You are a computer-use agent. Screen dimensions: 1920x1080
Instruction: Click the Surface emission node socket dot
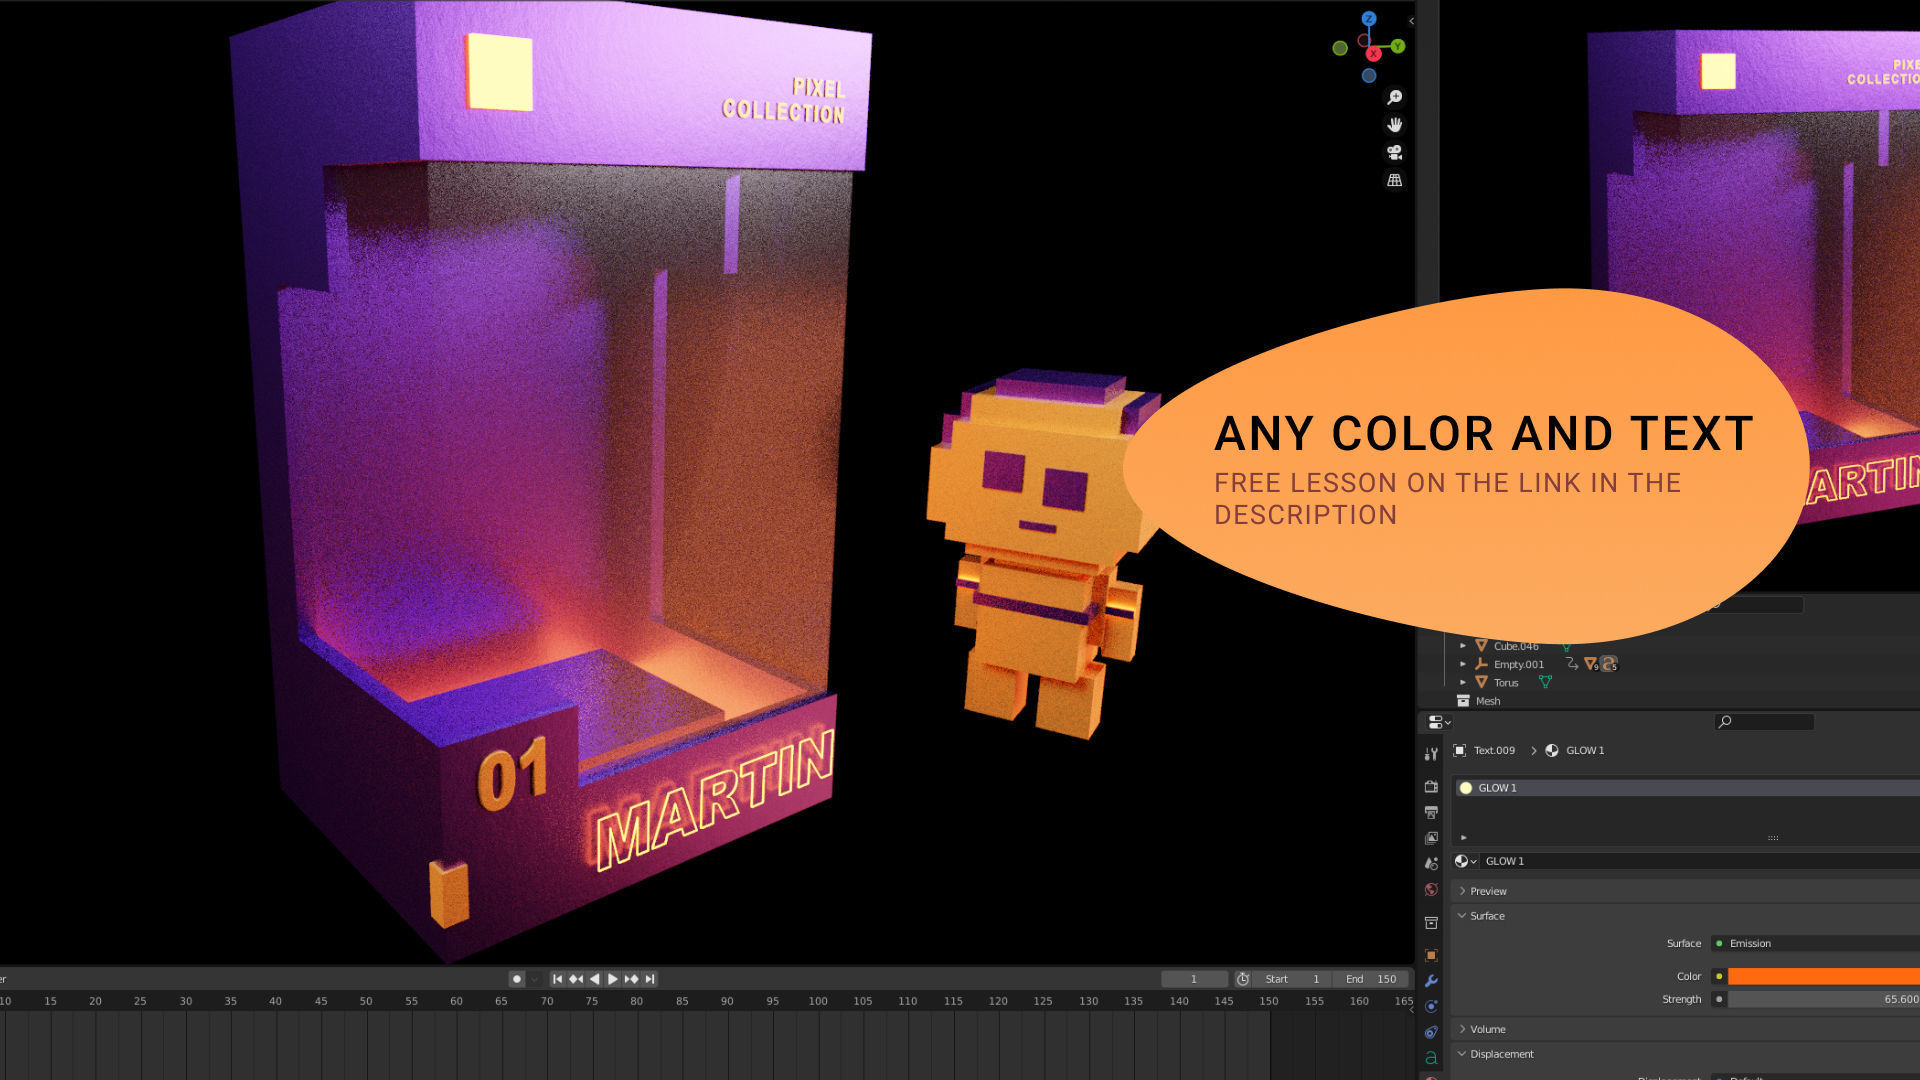point(1719,943)
